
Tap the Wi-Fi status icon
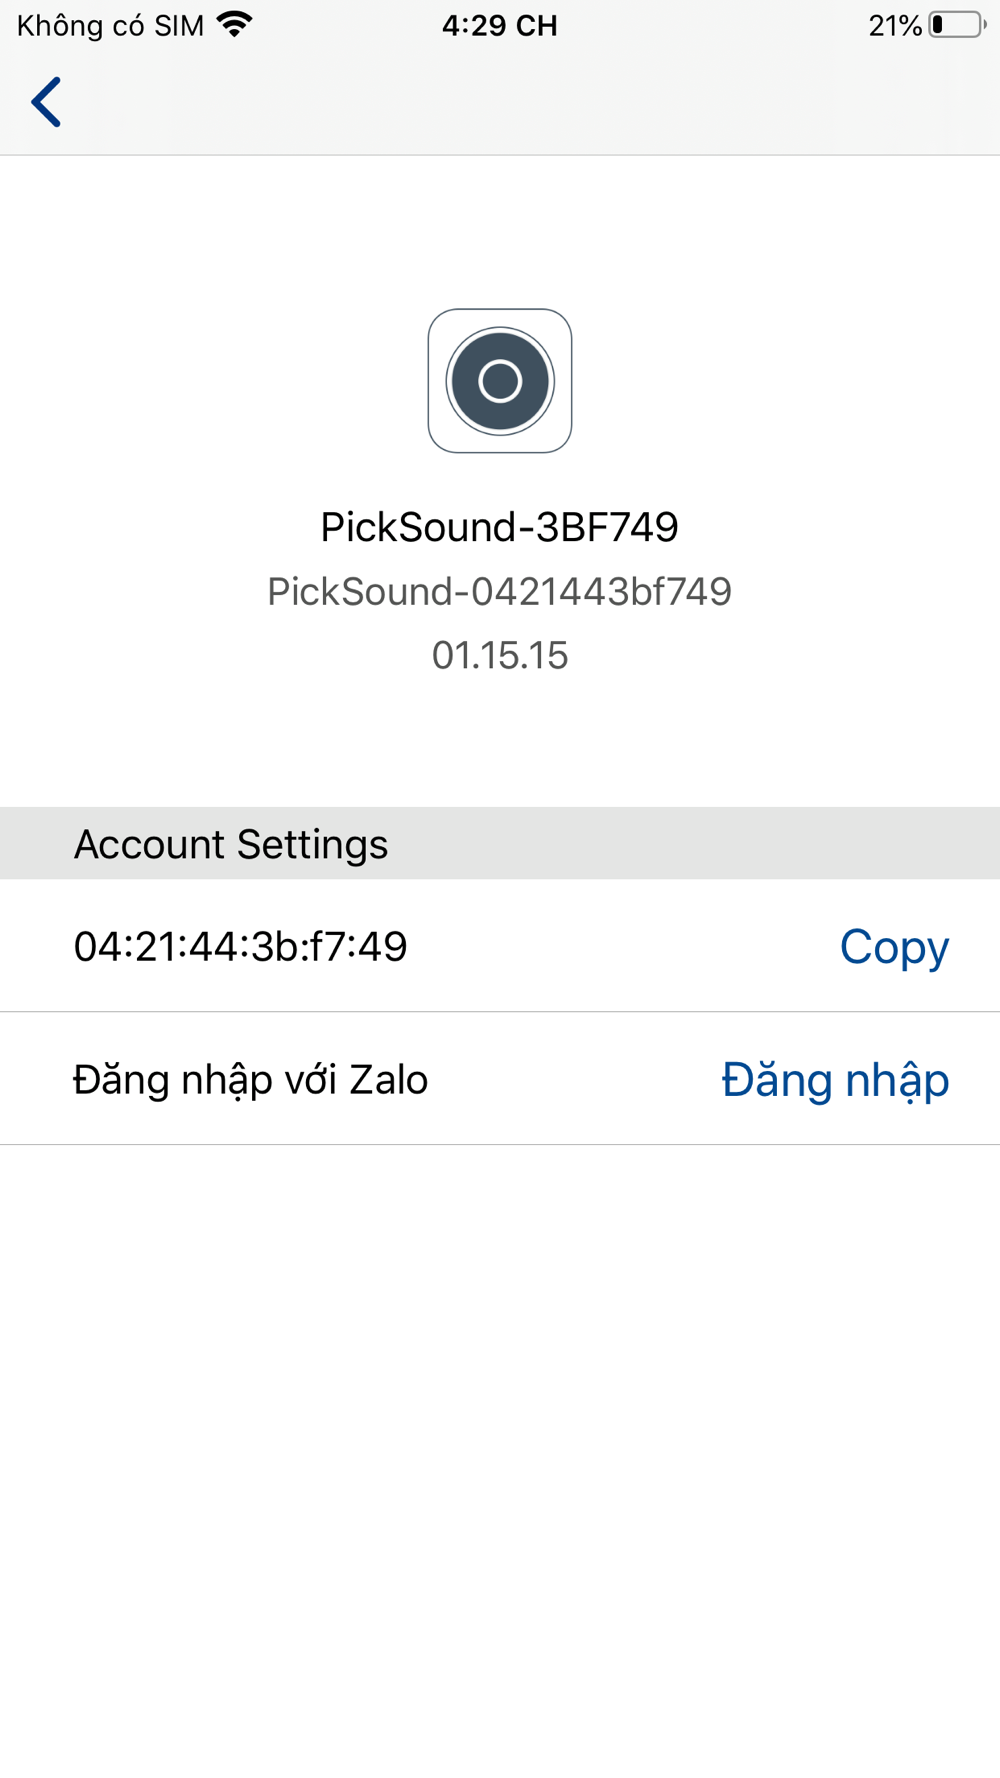[235, 25]
